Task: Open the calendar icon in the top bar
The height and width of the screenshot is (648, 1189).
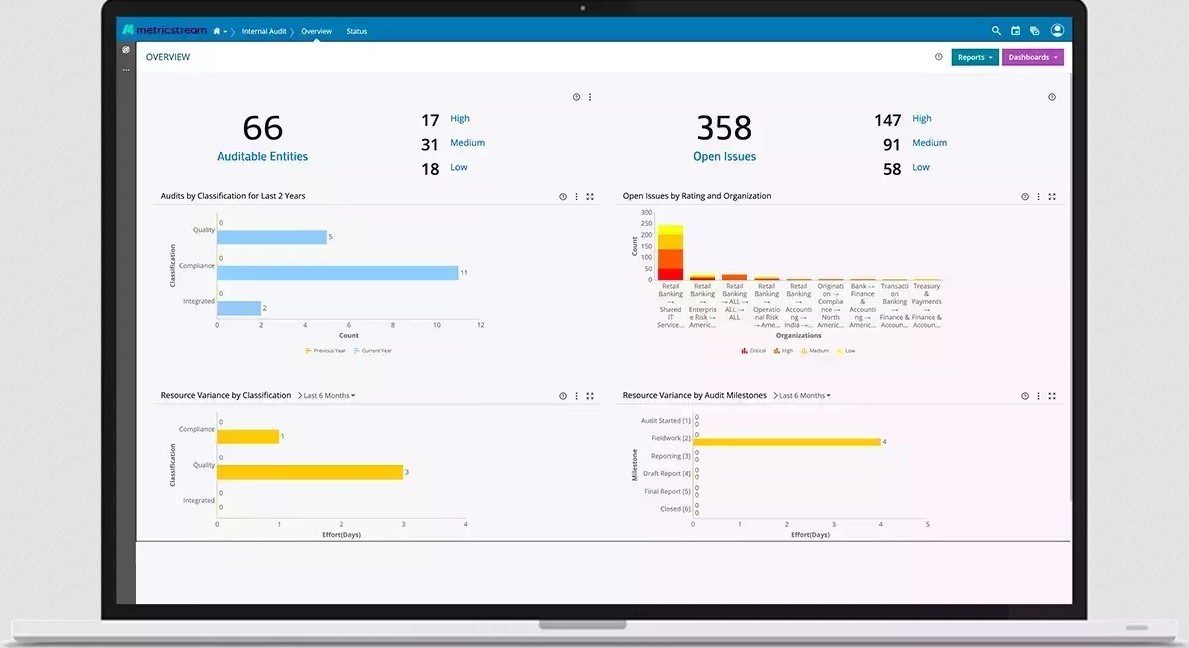Action: tap(1015, 31)
